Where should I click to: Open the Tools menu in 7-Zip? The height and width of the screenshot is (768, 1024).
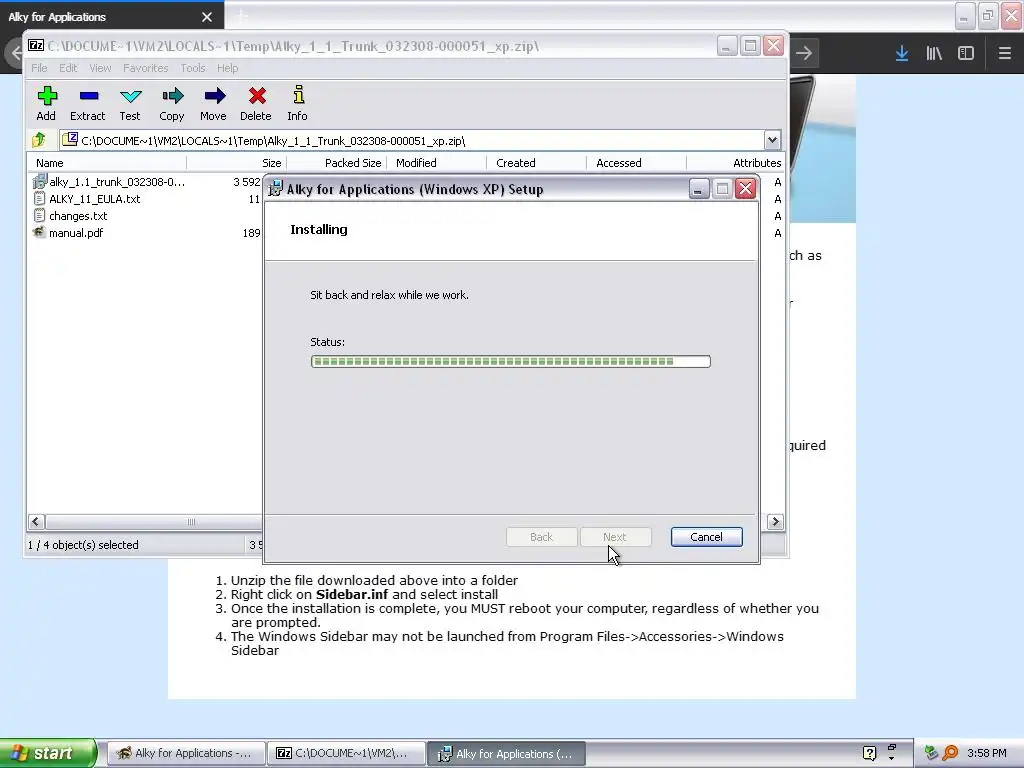[193, 68]
